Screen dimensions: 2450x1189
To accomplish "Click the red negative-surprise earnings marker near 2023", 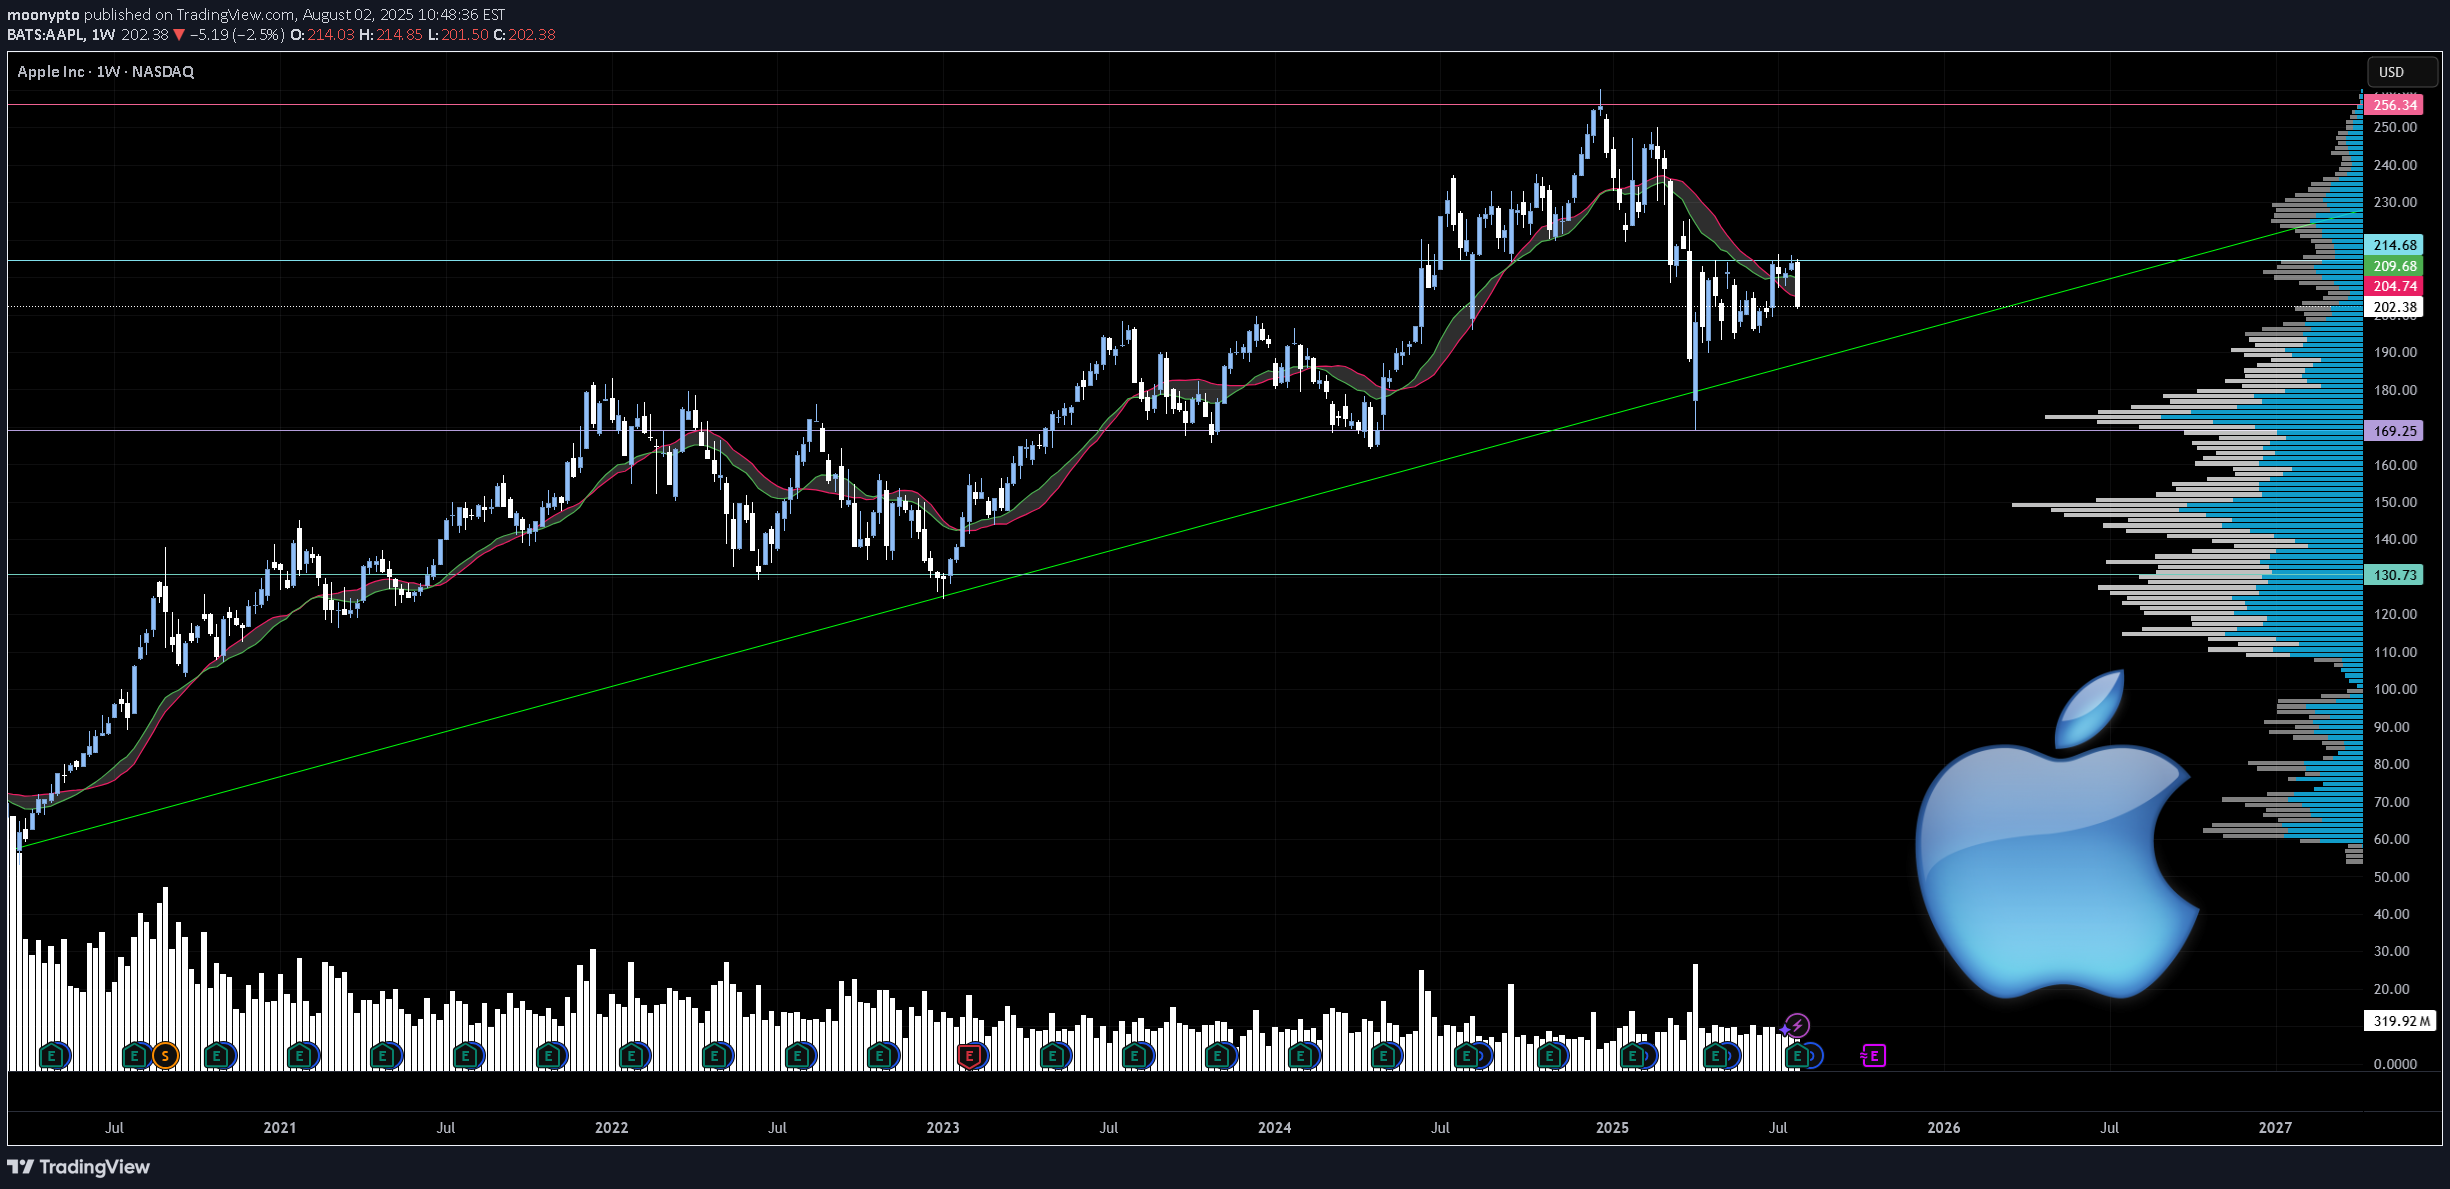I will [x=969, y=1056].
